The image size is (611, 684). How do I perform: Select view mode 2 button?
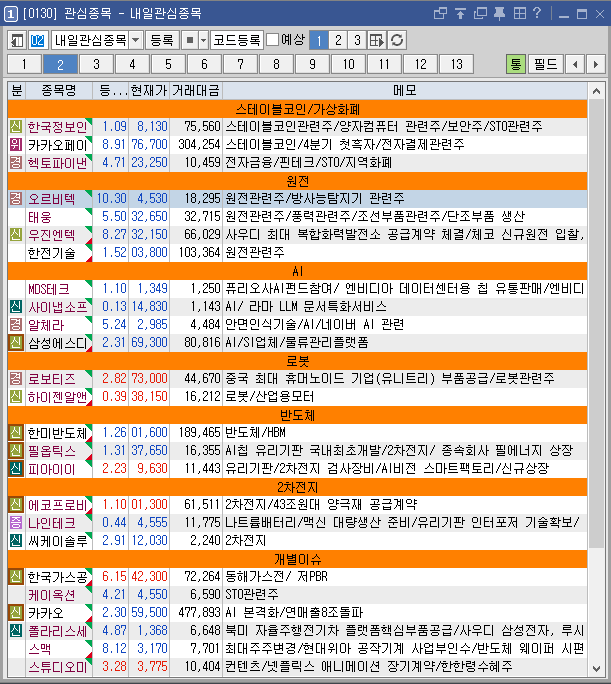coord(338,41)
